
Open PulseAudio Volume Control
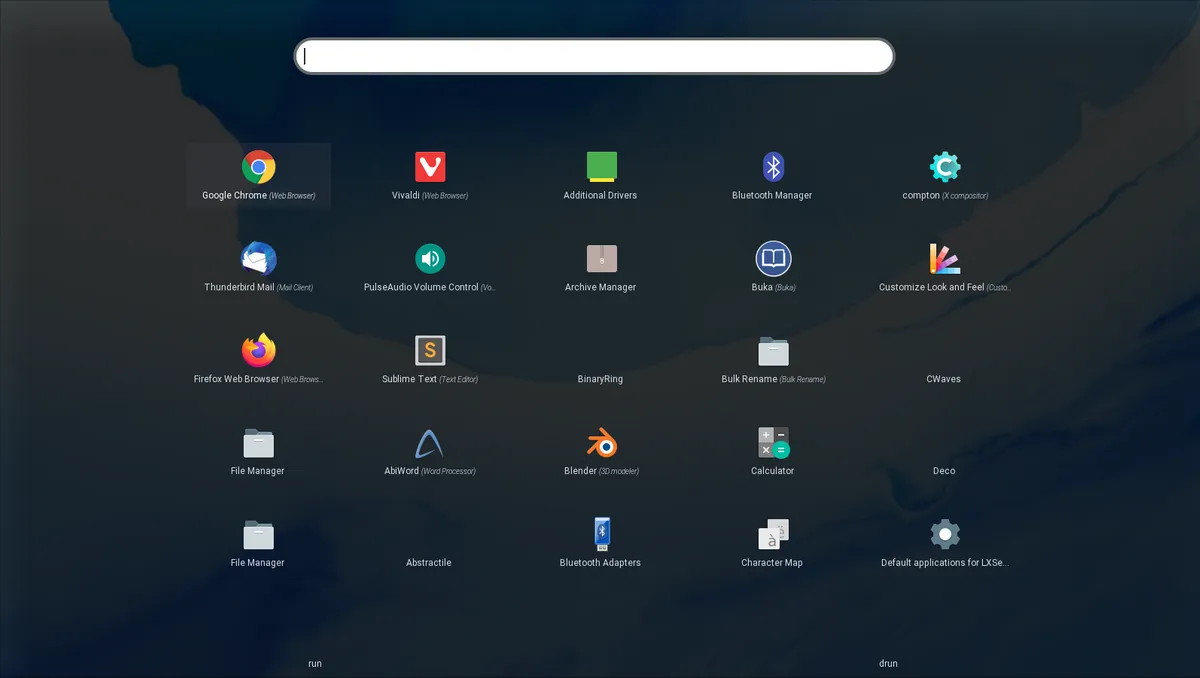(x=430, y=268)
